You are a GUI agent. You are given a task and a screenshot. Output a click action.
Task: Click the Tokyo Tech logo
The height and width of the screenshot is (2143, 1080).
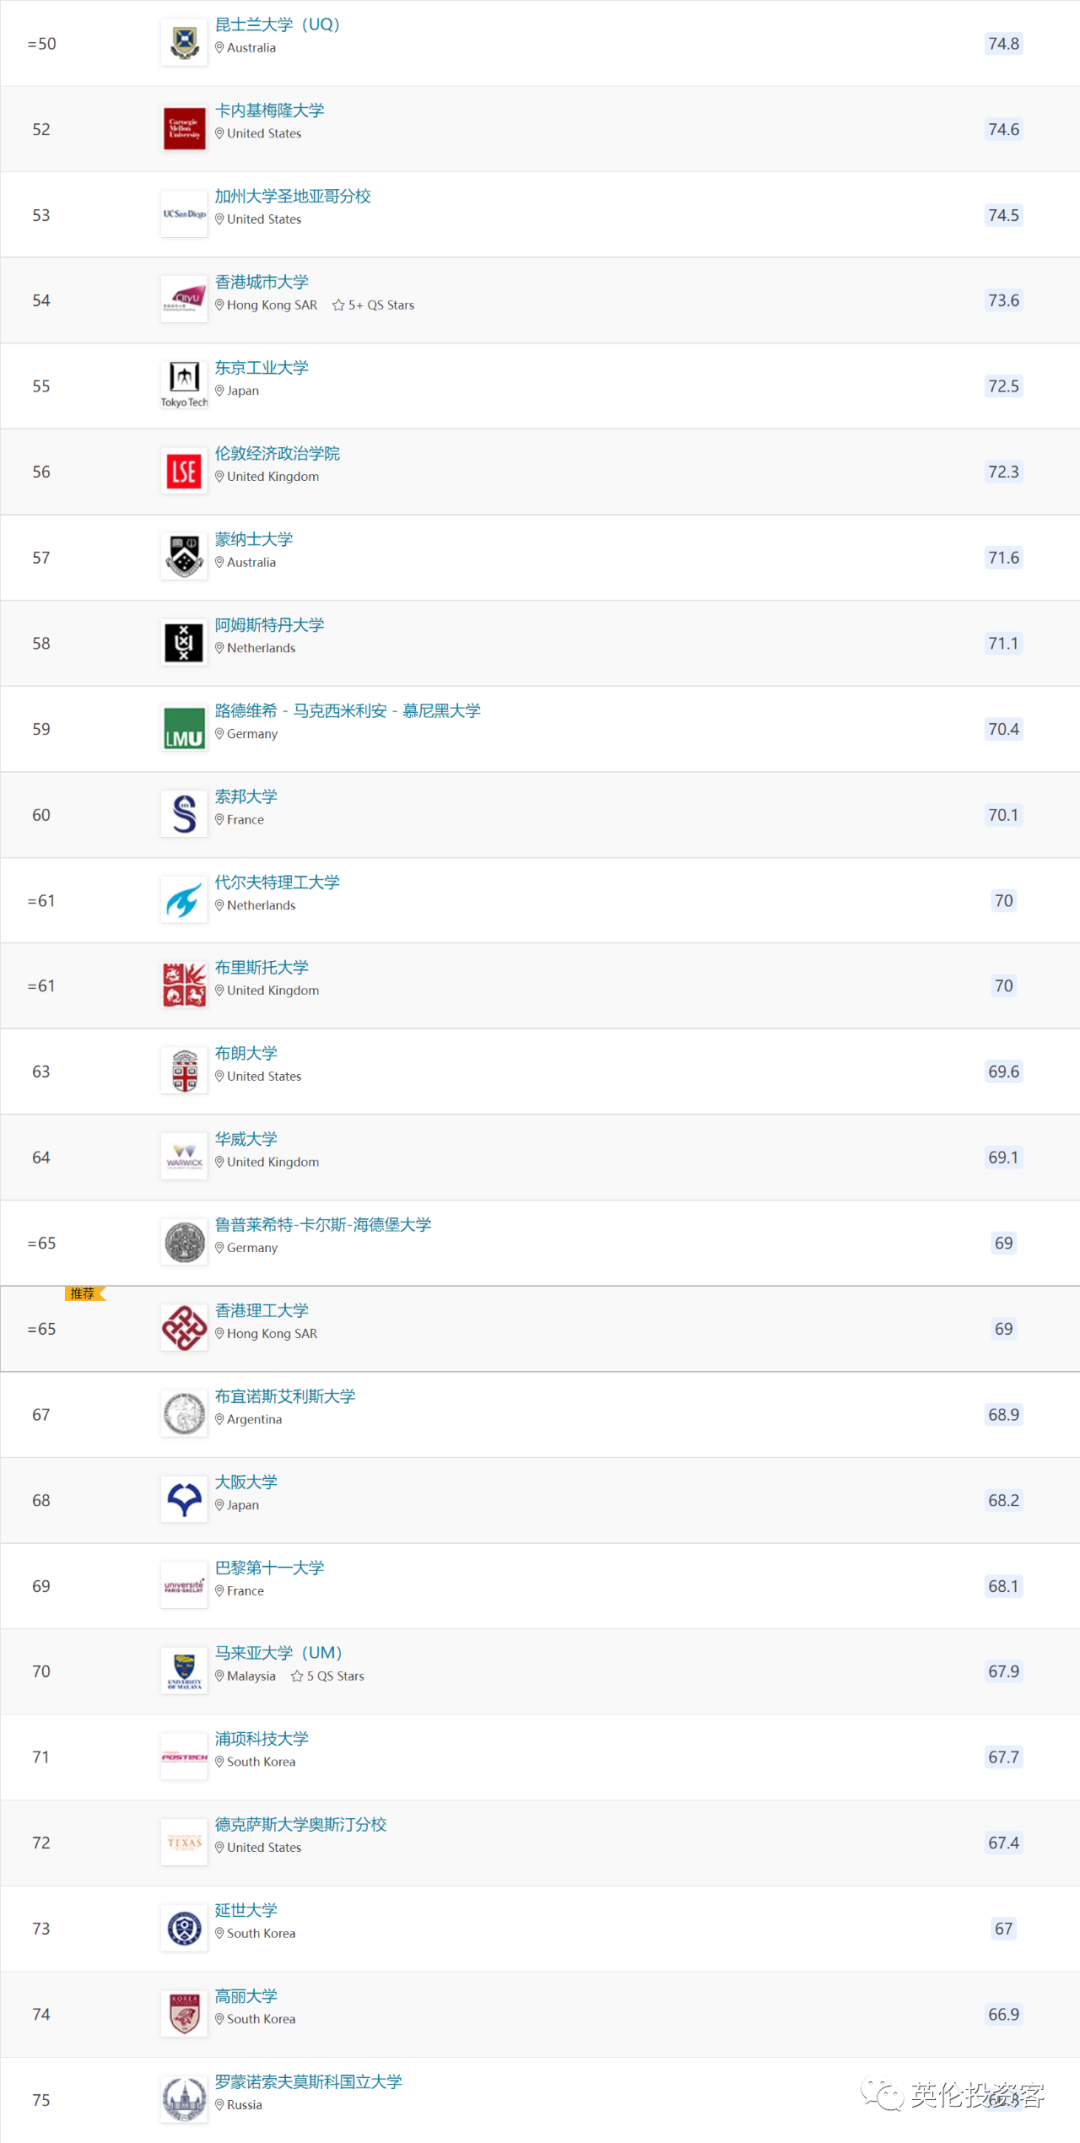(184, 385)
